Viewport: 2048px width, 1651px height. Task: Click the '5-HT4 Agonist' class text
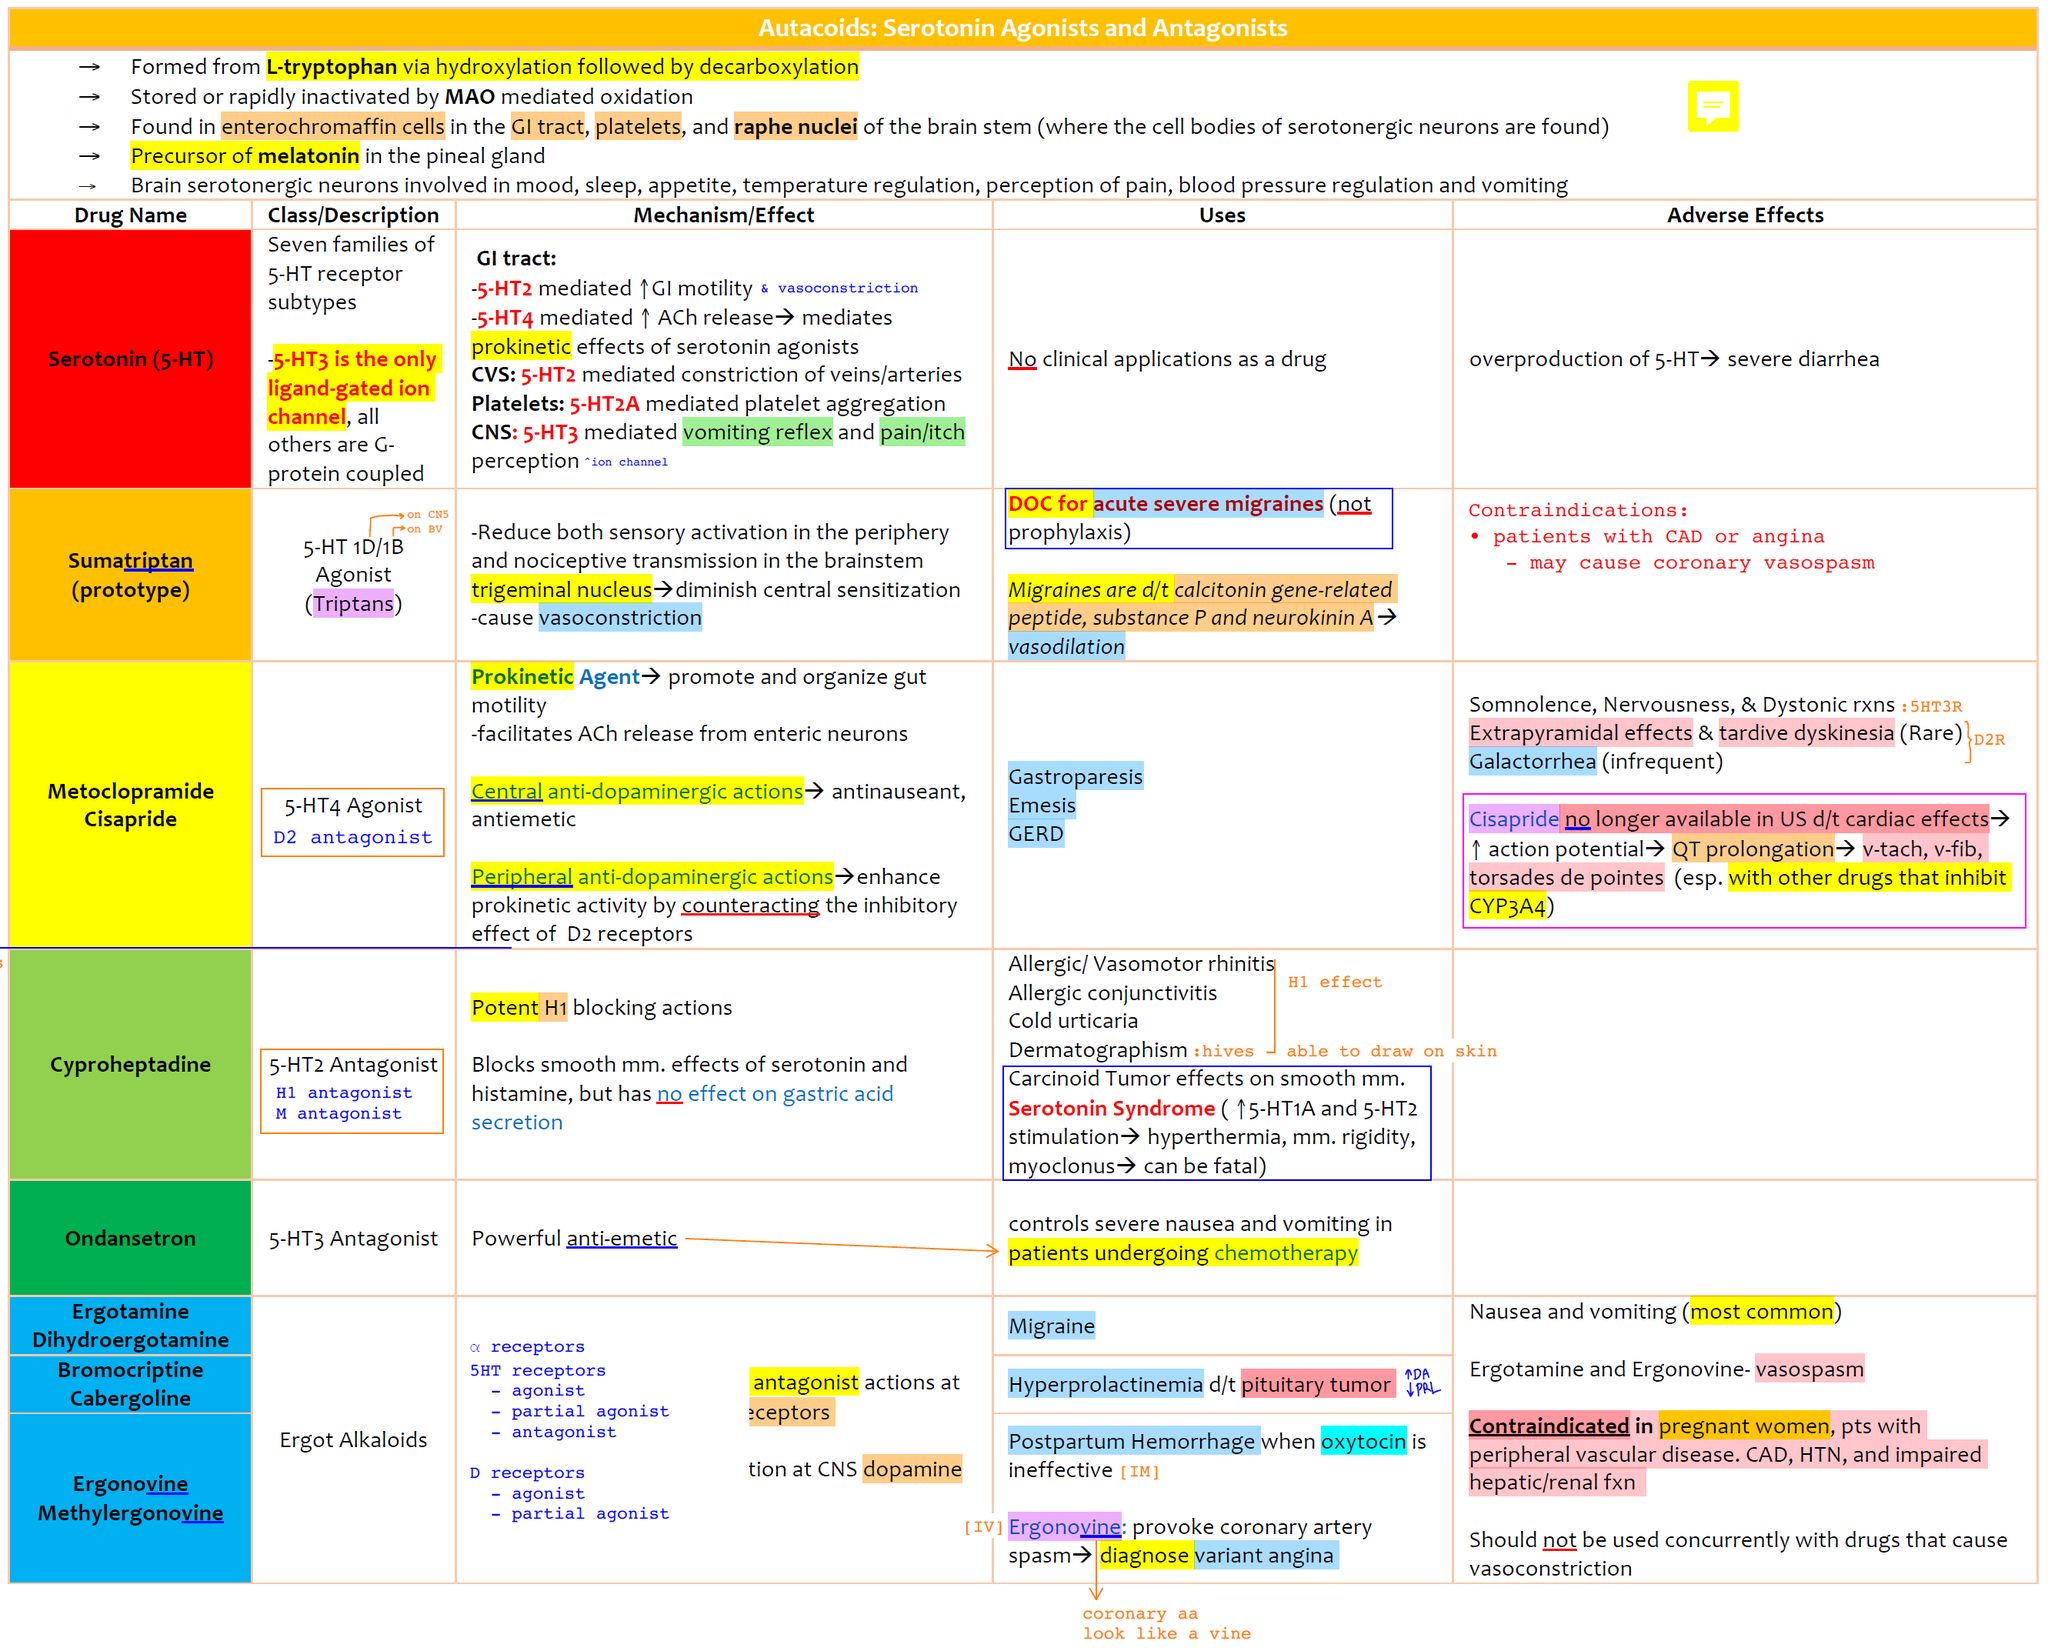click(x=353, y=805)
